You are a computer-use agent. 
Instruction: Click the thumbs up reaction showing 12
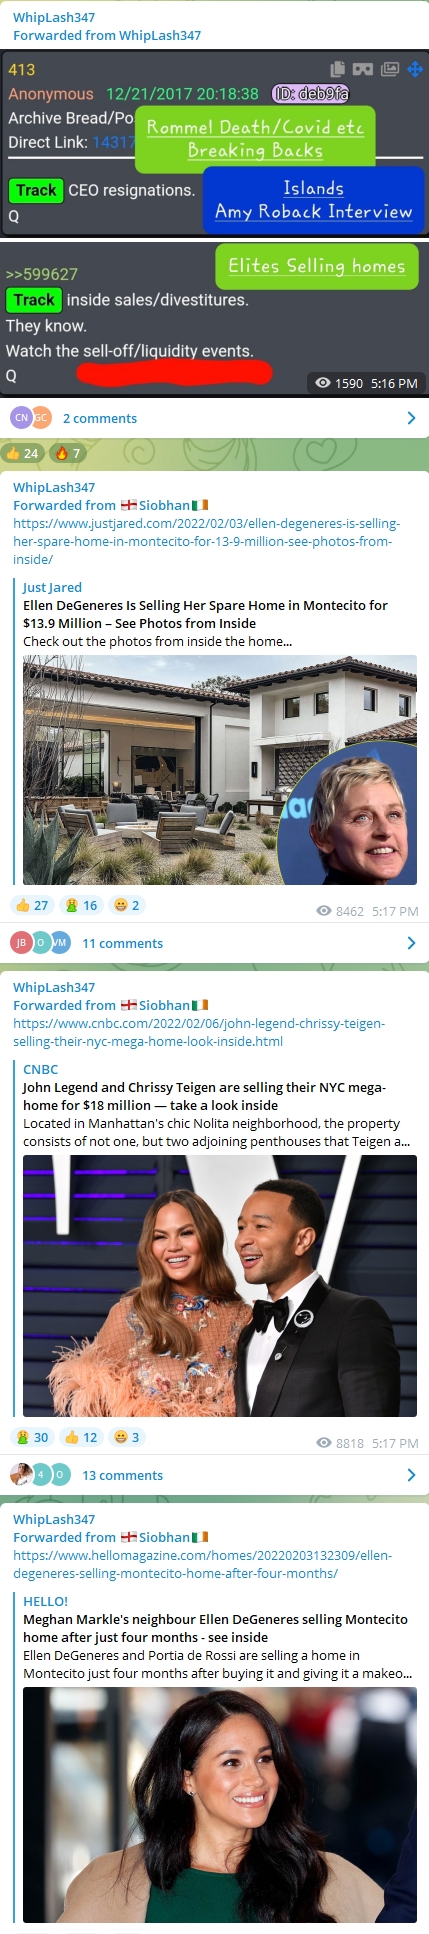pyautogui.click(x=80, y=1437)
